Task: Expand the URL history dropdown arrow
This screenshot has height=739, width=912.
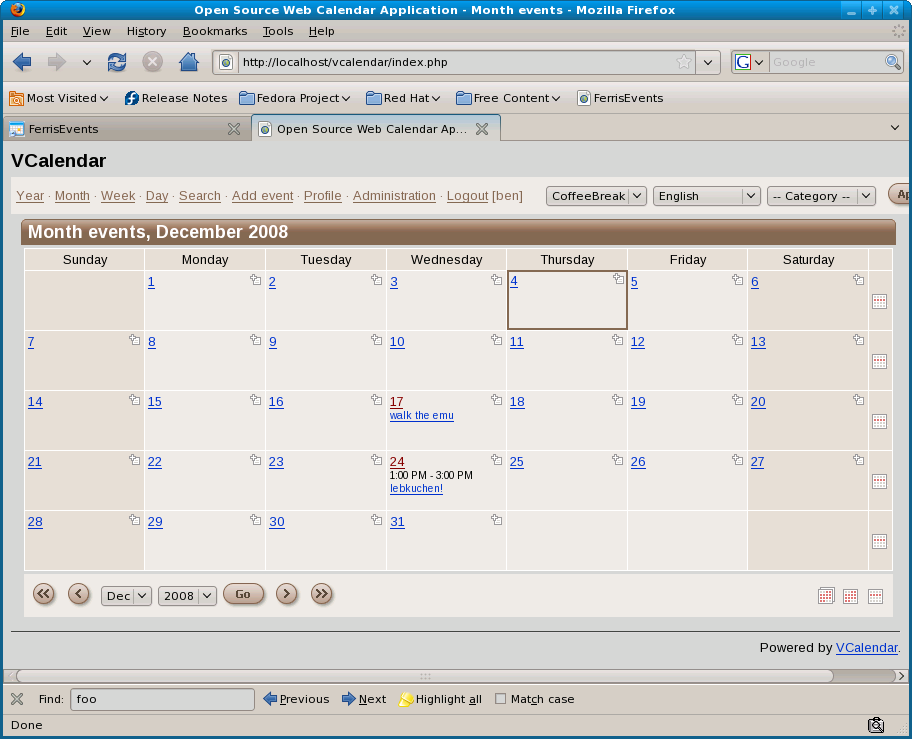Action: [x=708, y=62]
